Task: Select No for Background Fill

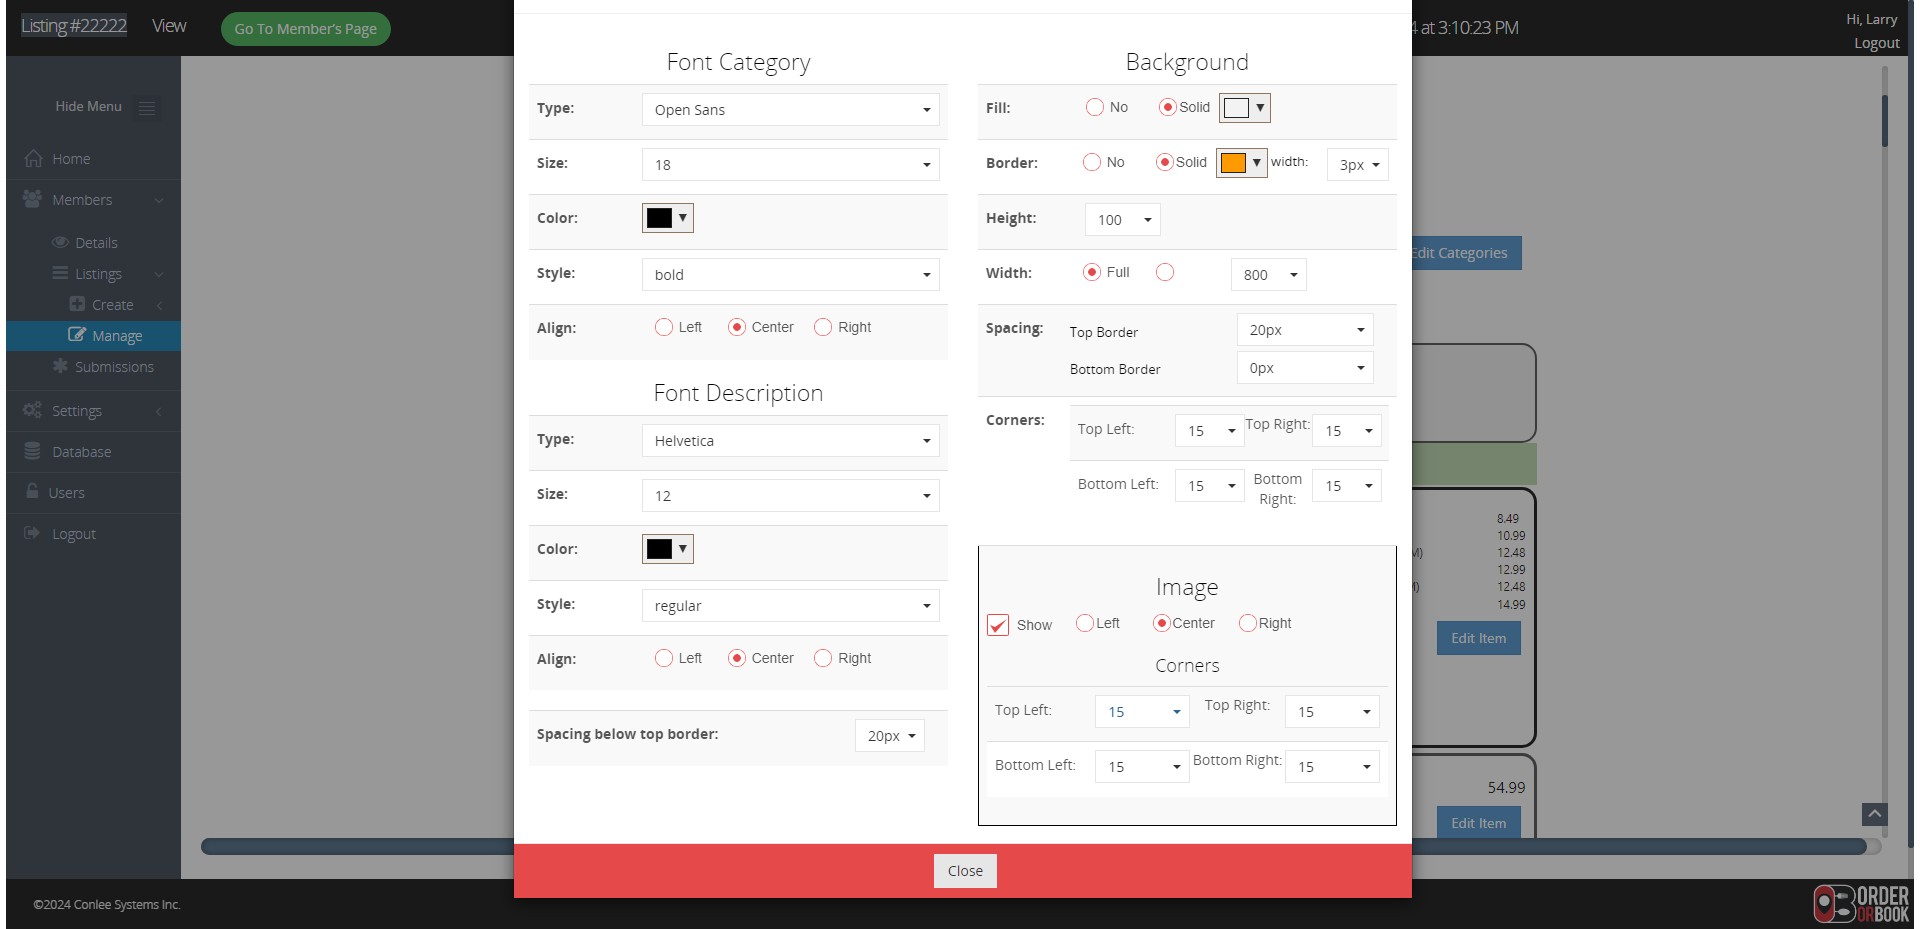Action: pos(1095,107)
